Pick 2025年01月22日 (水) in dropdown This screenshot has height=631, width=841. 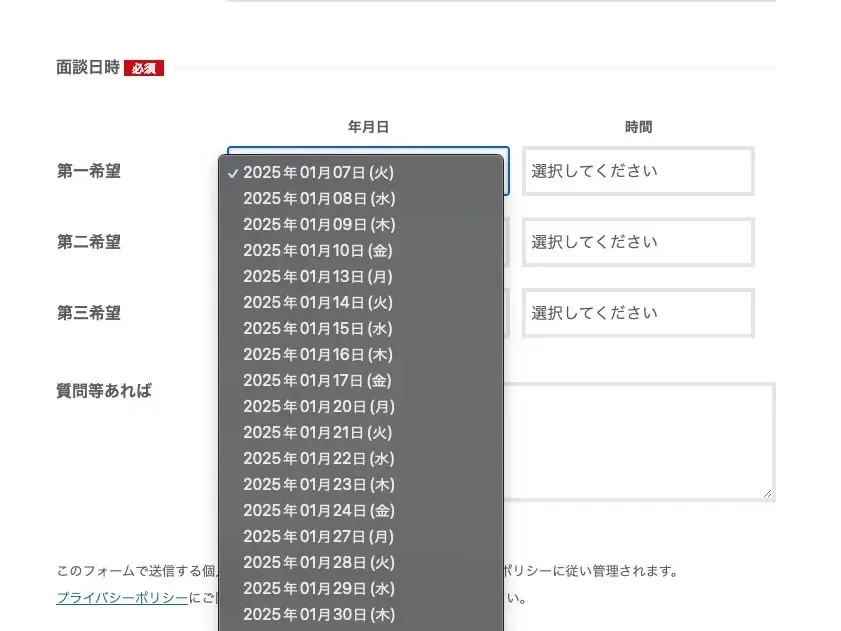pos(361,459)
